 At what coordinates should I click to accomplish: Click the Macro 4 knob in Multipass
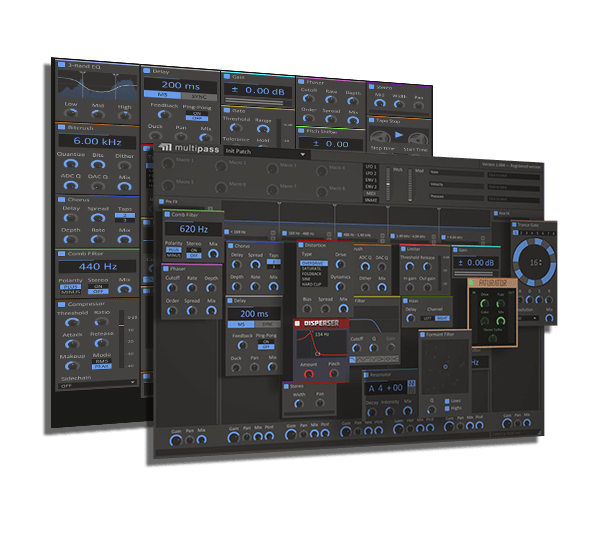point(322,170)
